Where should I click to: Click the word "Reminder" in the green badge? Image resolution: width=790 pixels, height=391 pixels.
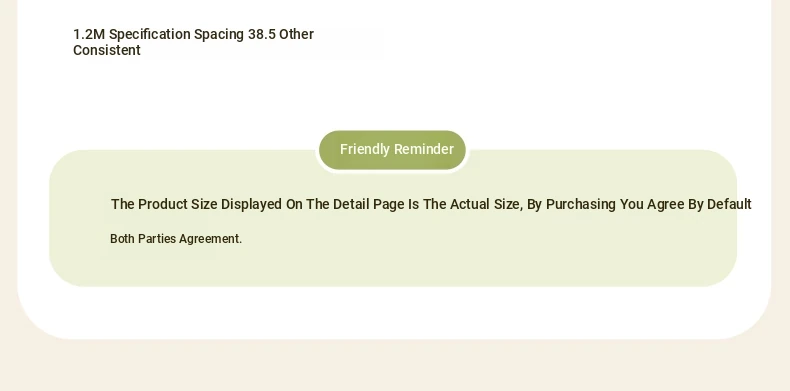pyautogui.click(x=424, y=149)
